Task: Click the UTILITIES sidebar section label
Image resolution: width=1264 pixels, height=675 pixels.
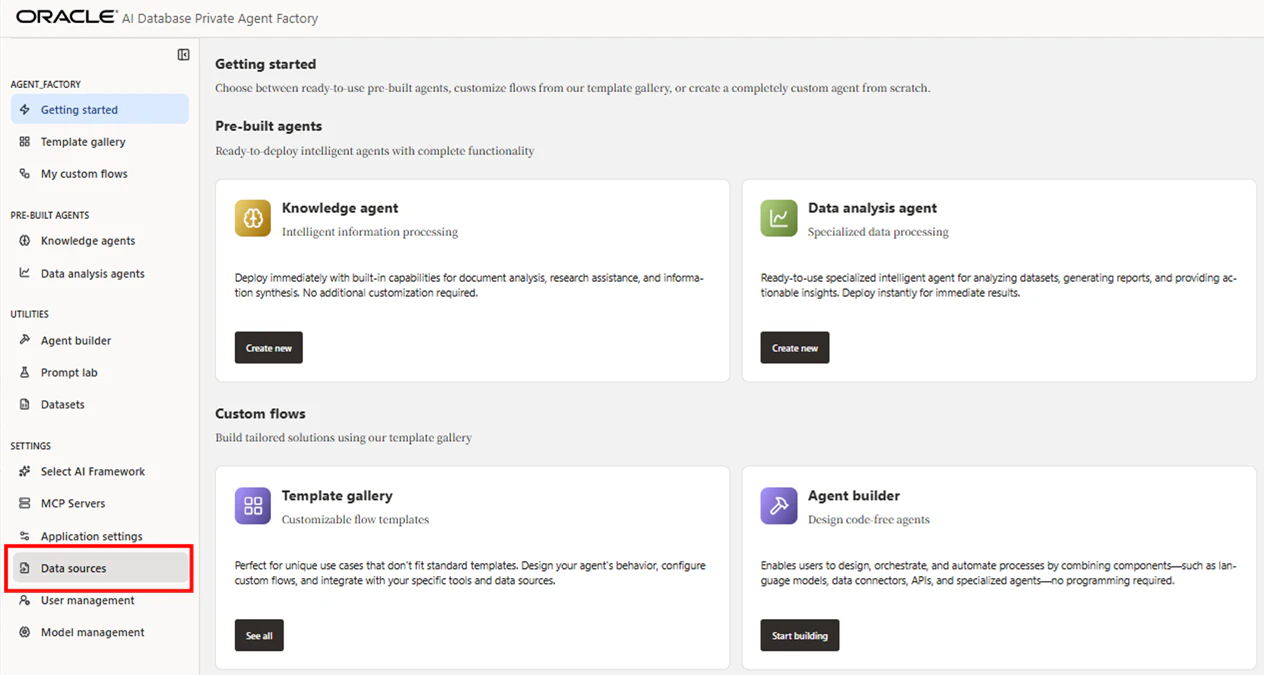Action: (30, 314)
